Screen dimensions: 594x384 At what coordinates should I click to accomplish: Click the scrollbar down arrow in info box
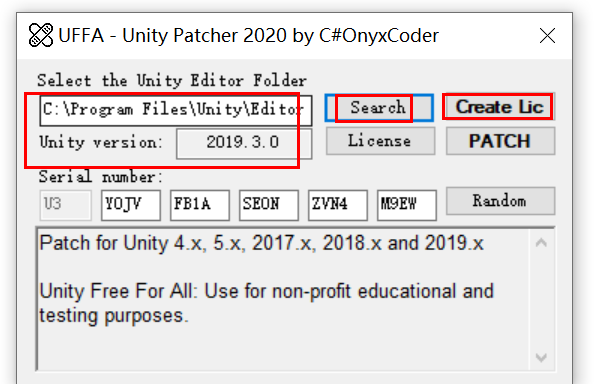point(541,357)
